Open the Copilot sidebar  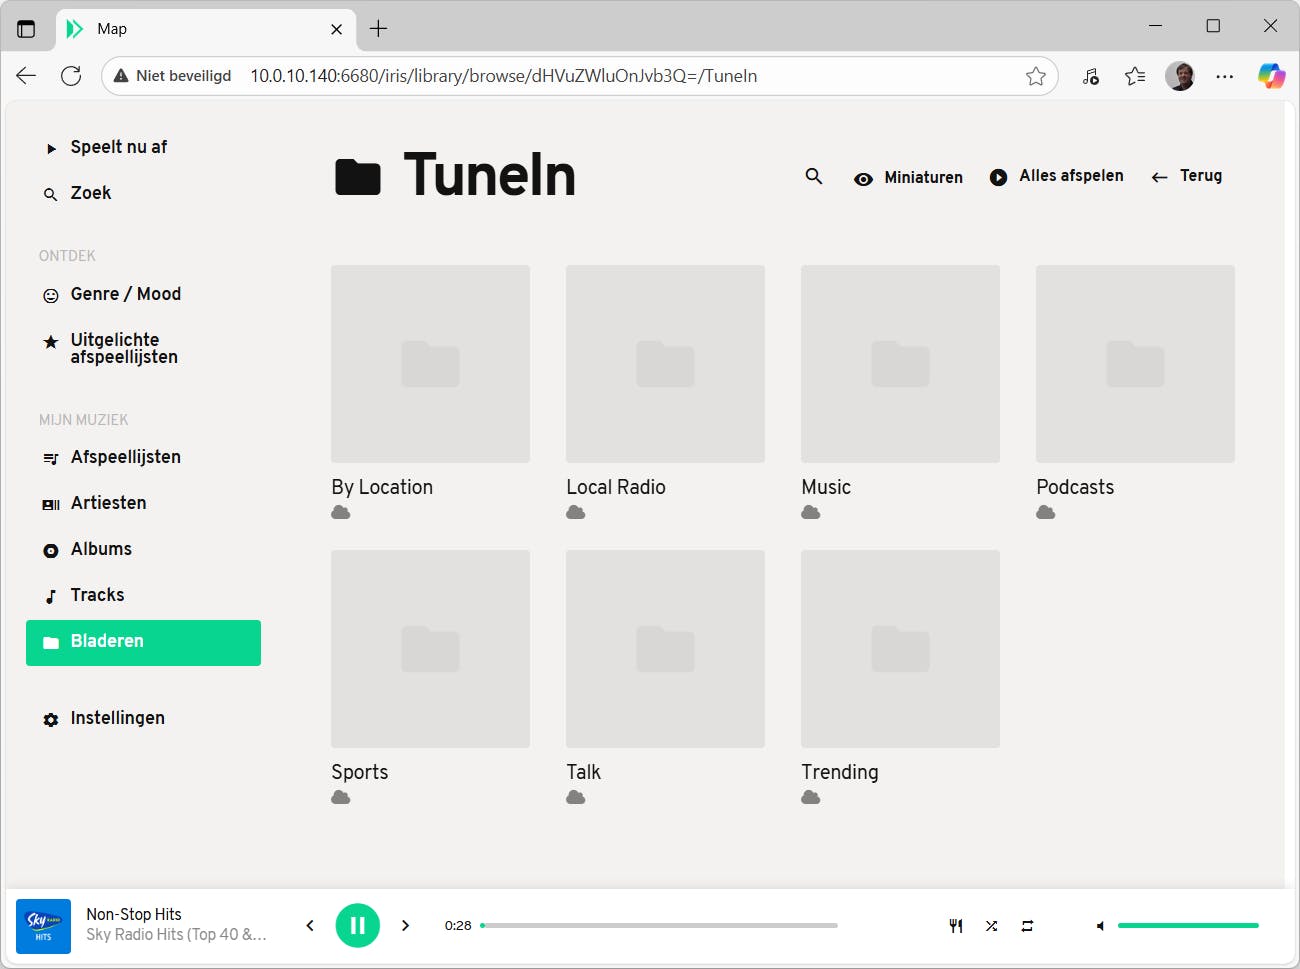tap(1271, 76)
